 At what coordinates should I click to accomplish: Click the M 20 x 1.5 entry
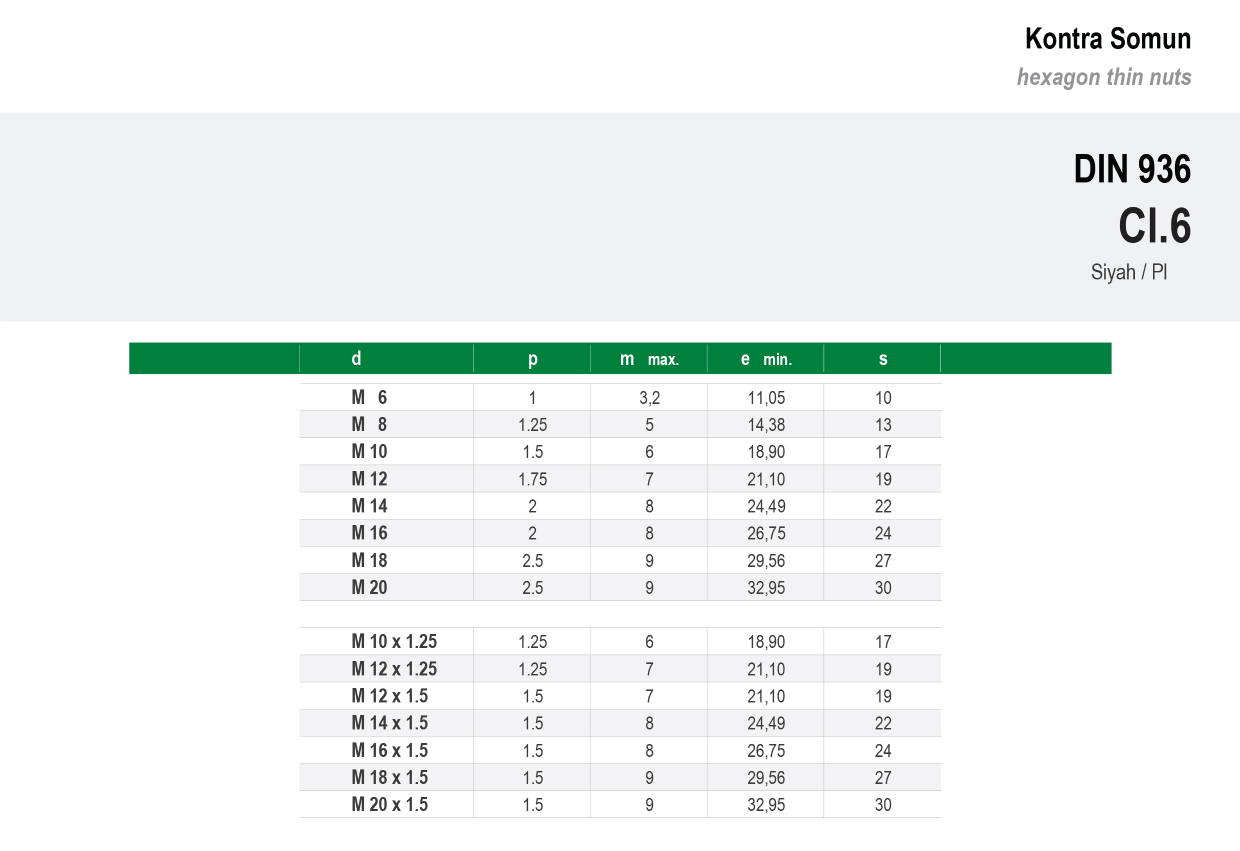click(x=389, y=804)
